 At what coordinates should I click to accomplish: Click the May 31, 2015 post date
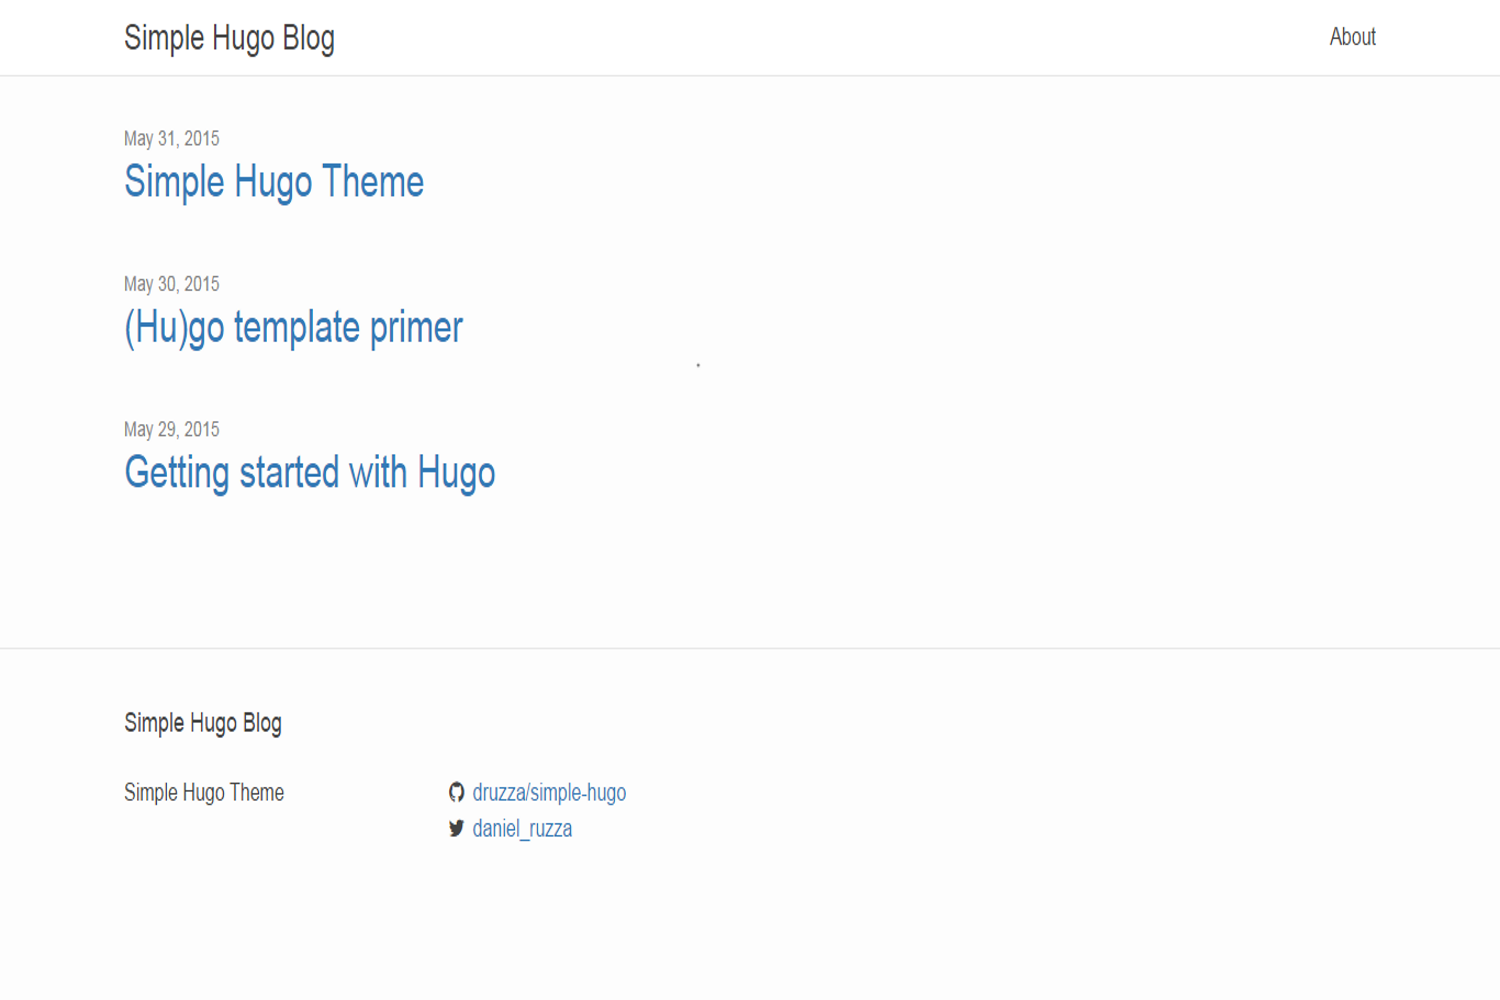pos(171,138)
